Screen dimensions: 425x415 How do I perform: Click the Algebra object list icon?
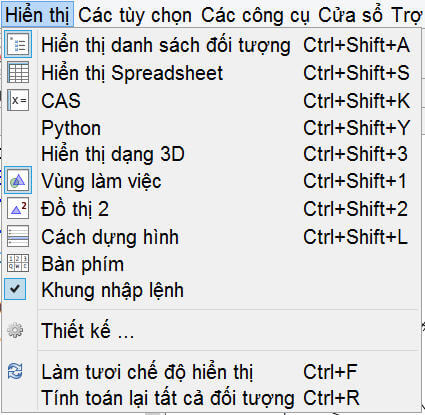[18, 44]
